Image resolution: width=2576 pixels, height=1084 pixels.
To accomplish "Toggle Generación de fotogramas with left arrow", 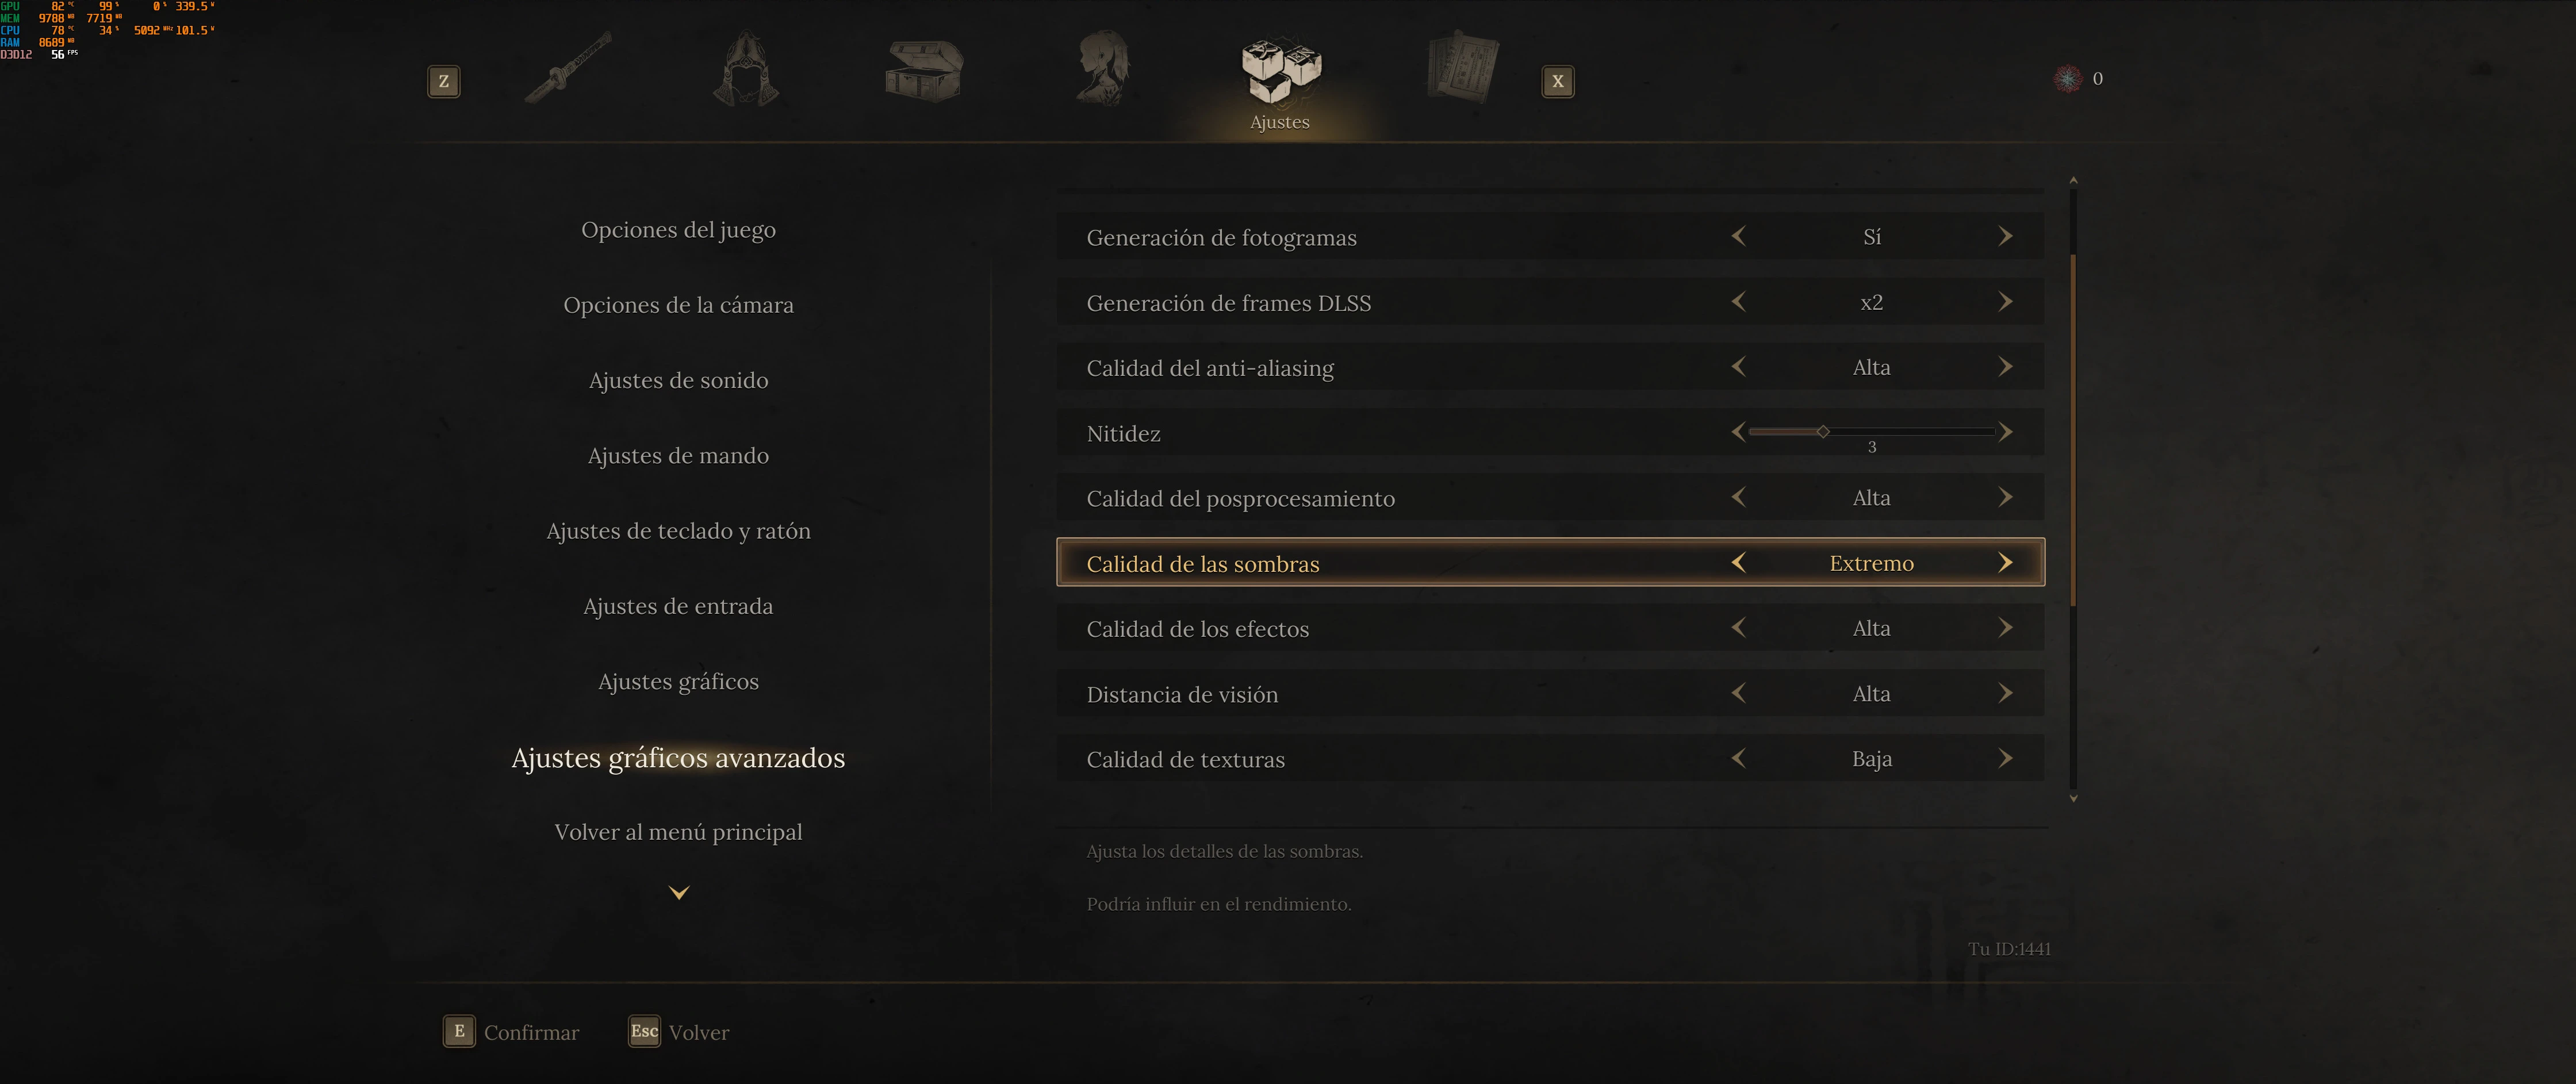I will (1738, 236).
